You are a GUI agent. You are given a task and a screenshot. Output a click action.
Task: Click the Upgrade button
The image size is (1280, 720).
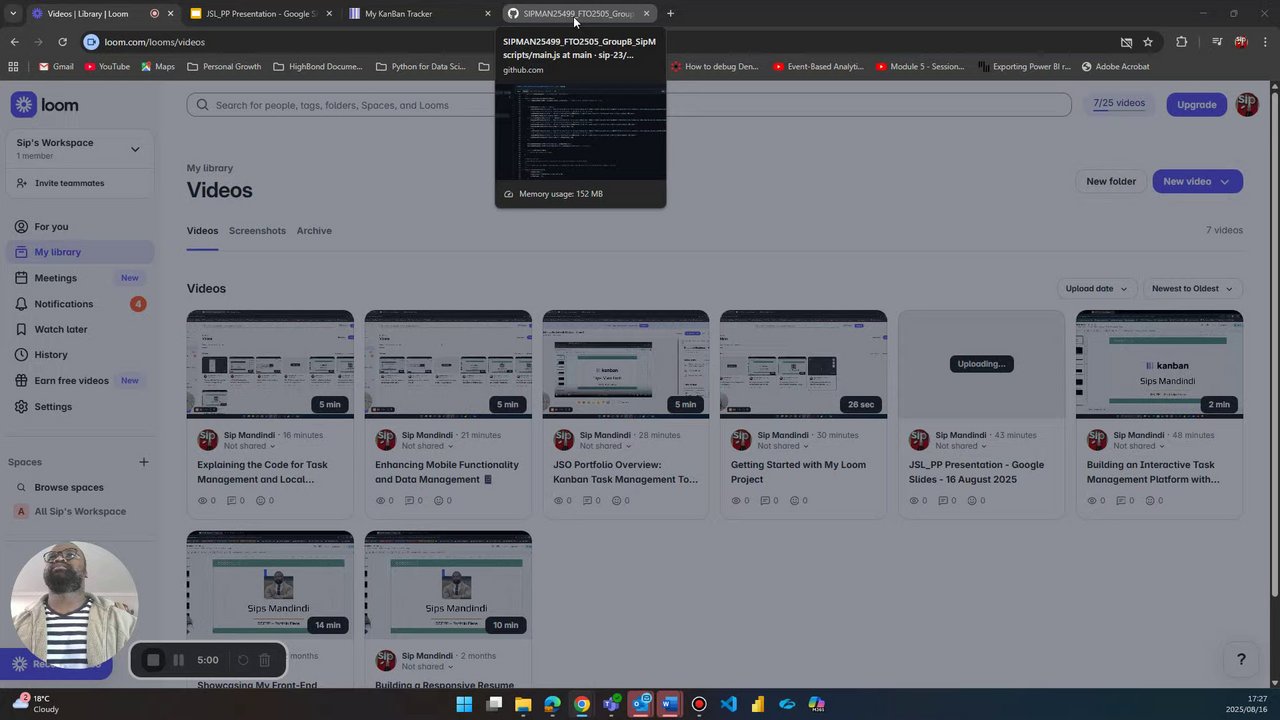(x=1196, y=104)
